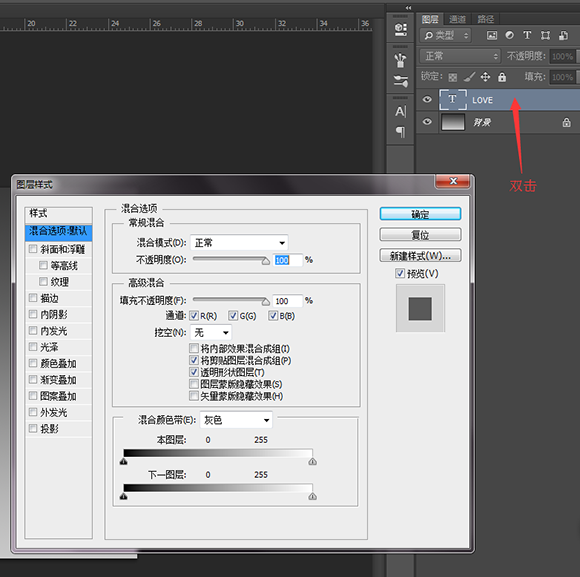The height and width of the screenshot is (577, 580).
Task: Toggle the 预览(V) checkbox
Action: tap(400, 273)
